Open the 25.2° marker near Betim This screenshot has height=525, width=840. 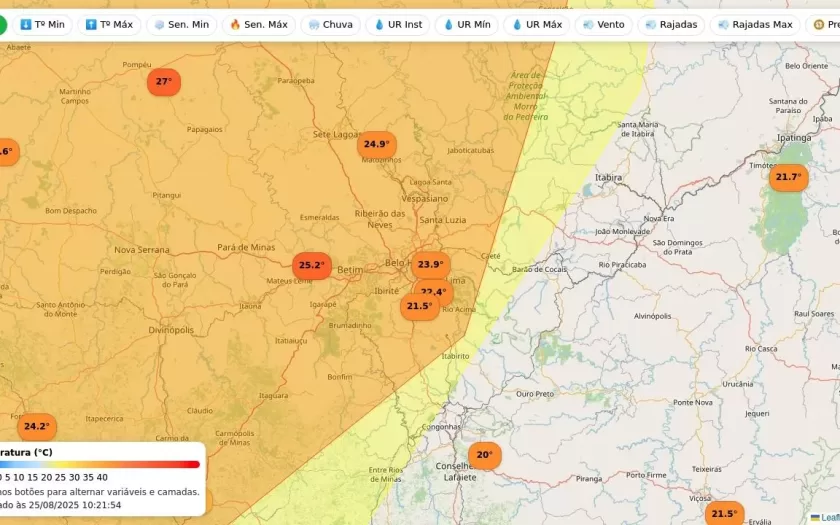(311, 266)
